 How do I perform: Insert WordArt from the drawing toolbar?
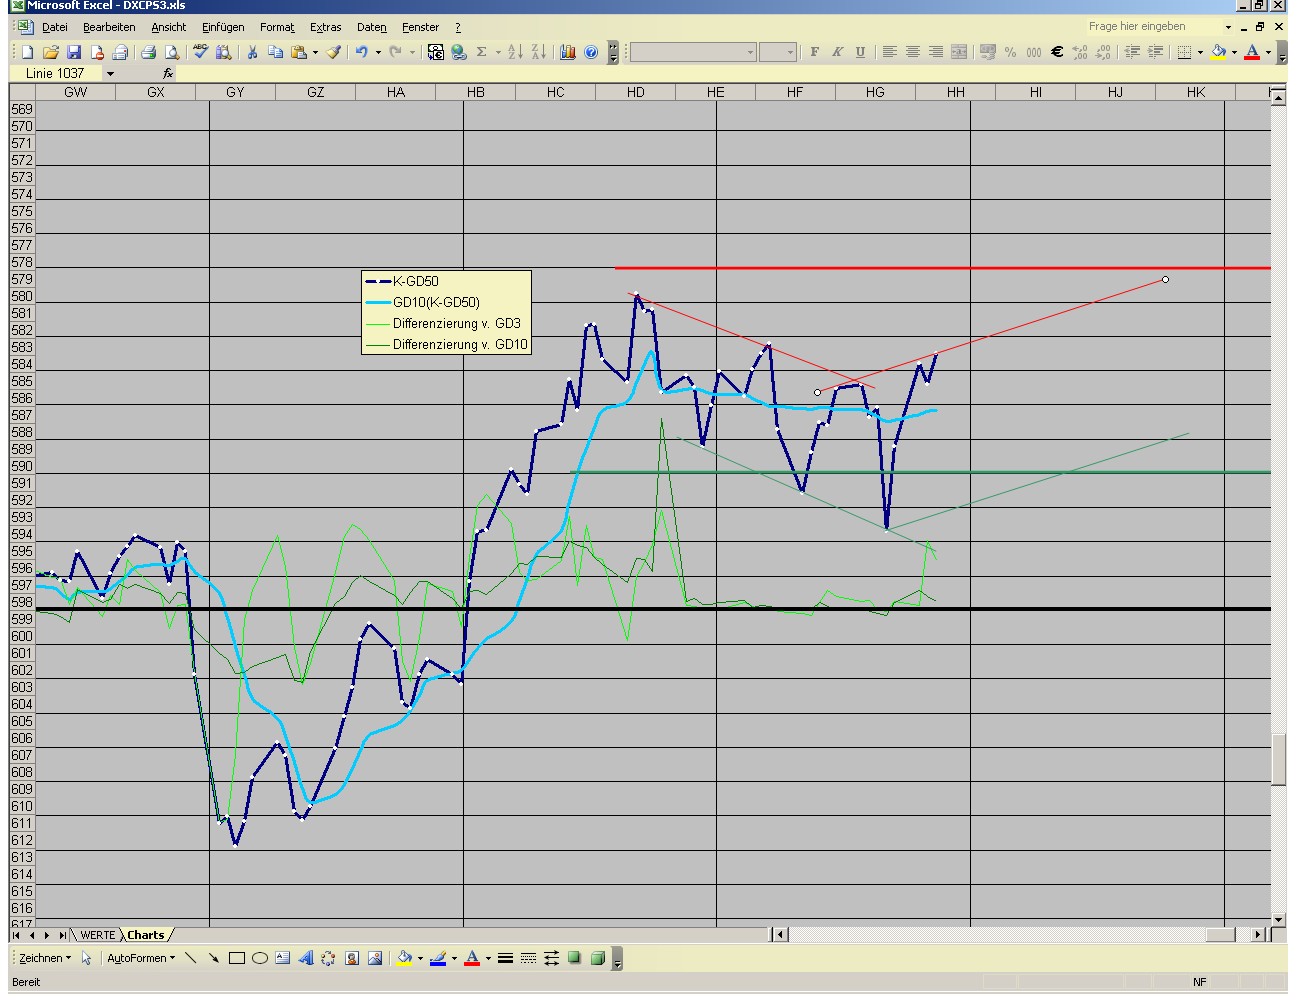tap(305, 958)
